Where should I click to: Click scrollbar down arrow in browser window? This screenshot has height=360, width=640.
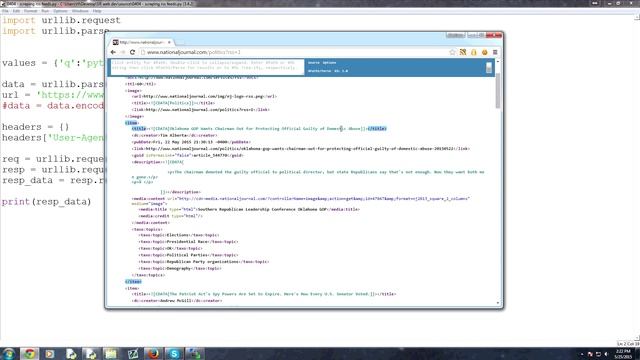498,303
